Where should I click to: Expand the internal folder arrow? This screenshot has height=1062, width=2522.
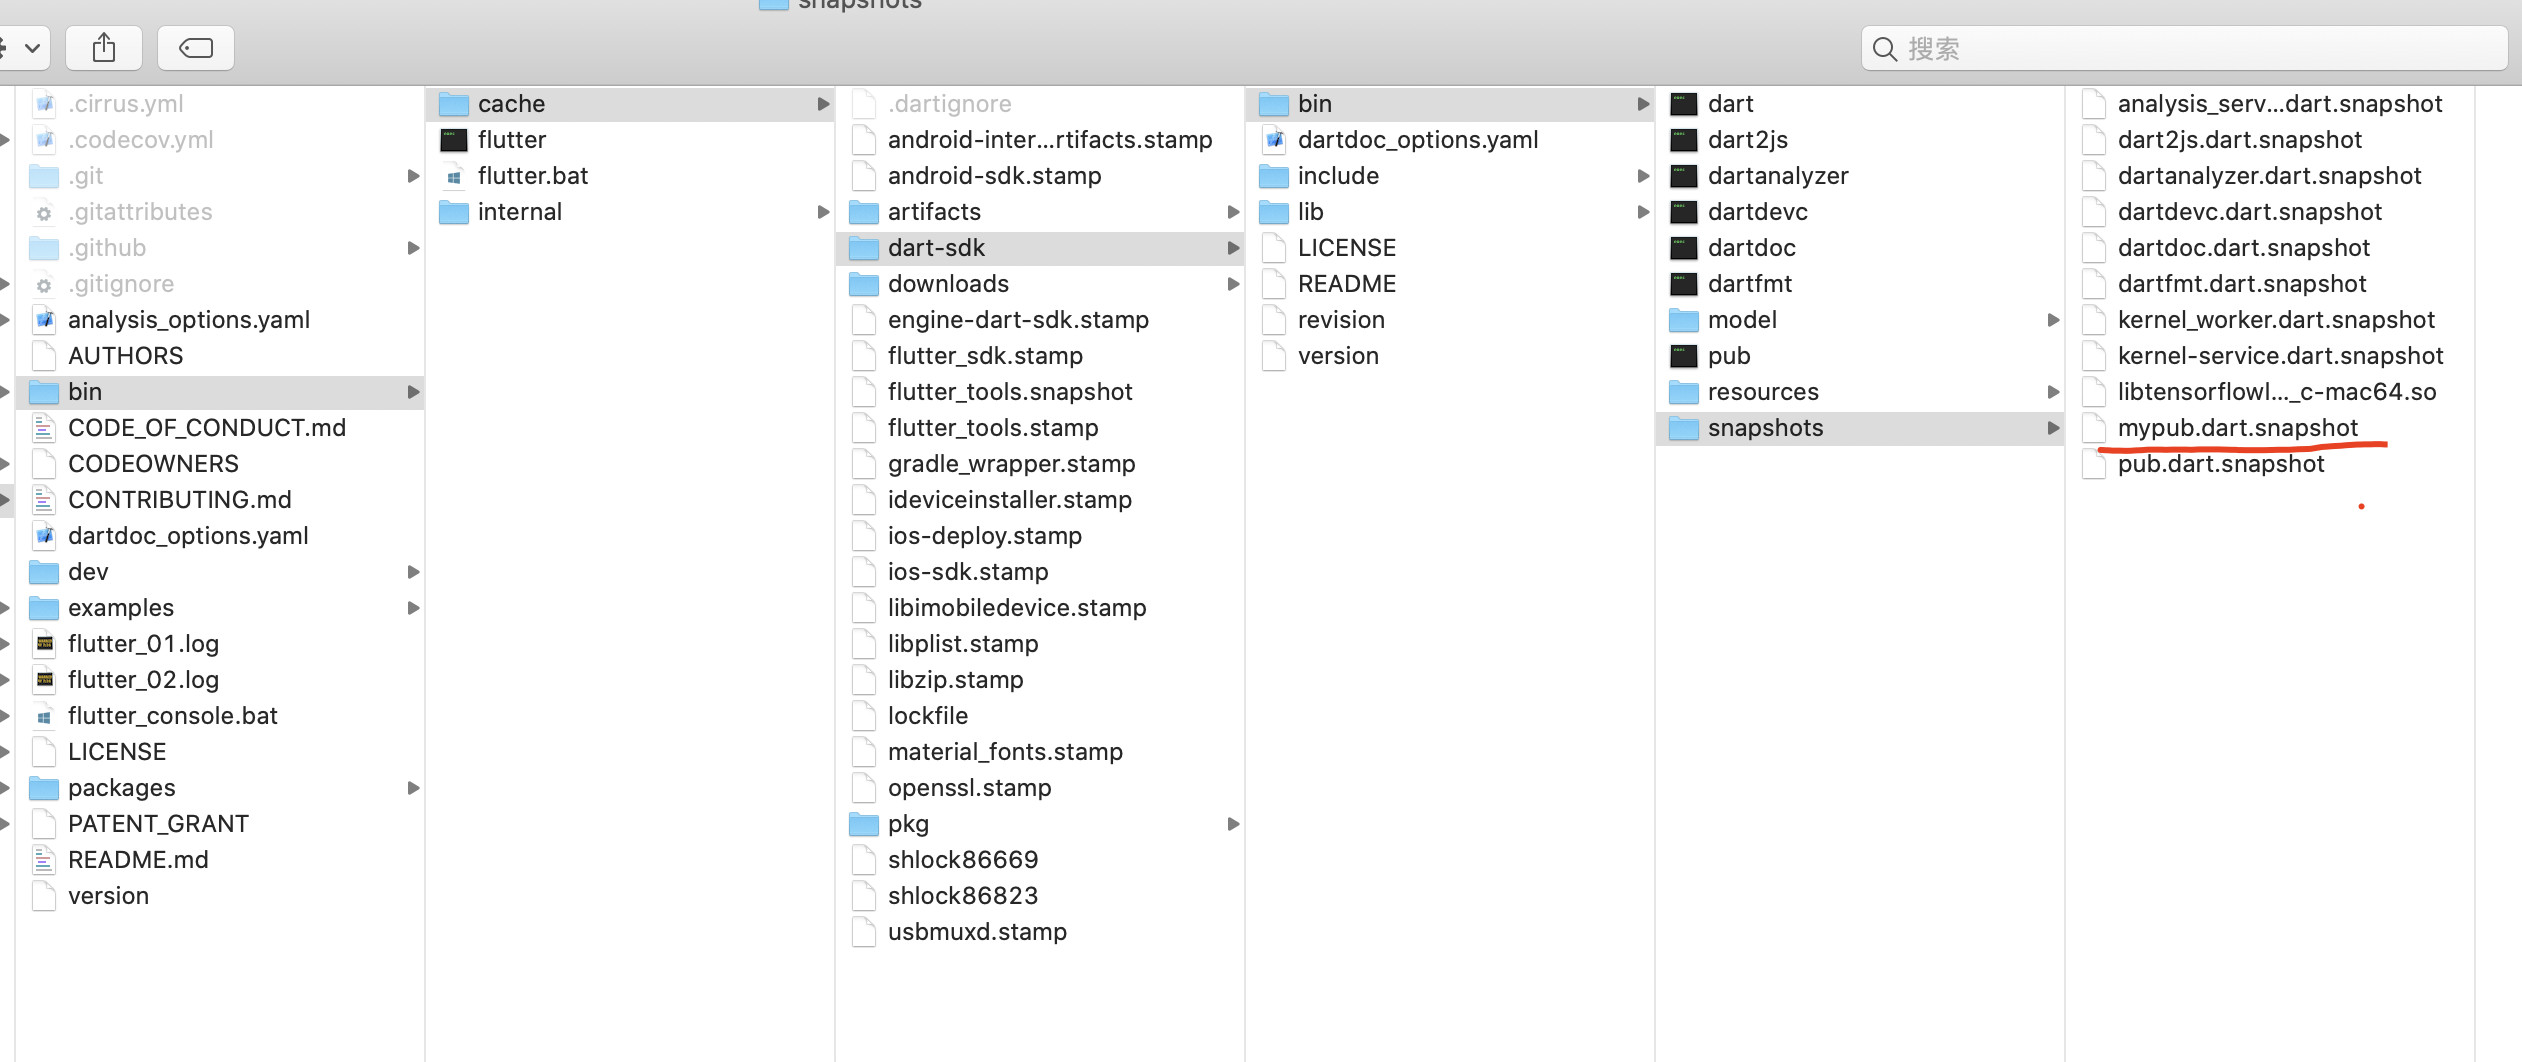[823, 212]
